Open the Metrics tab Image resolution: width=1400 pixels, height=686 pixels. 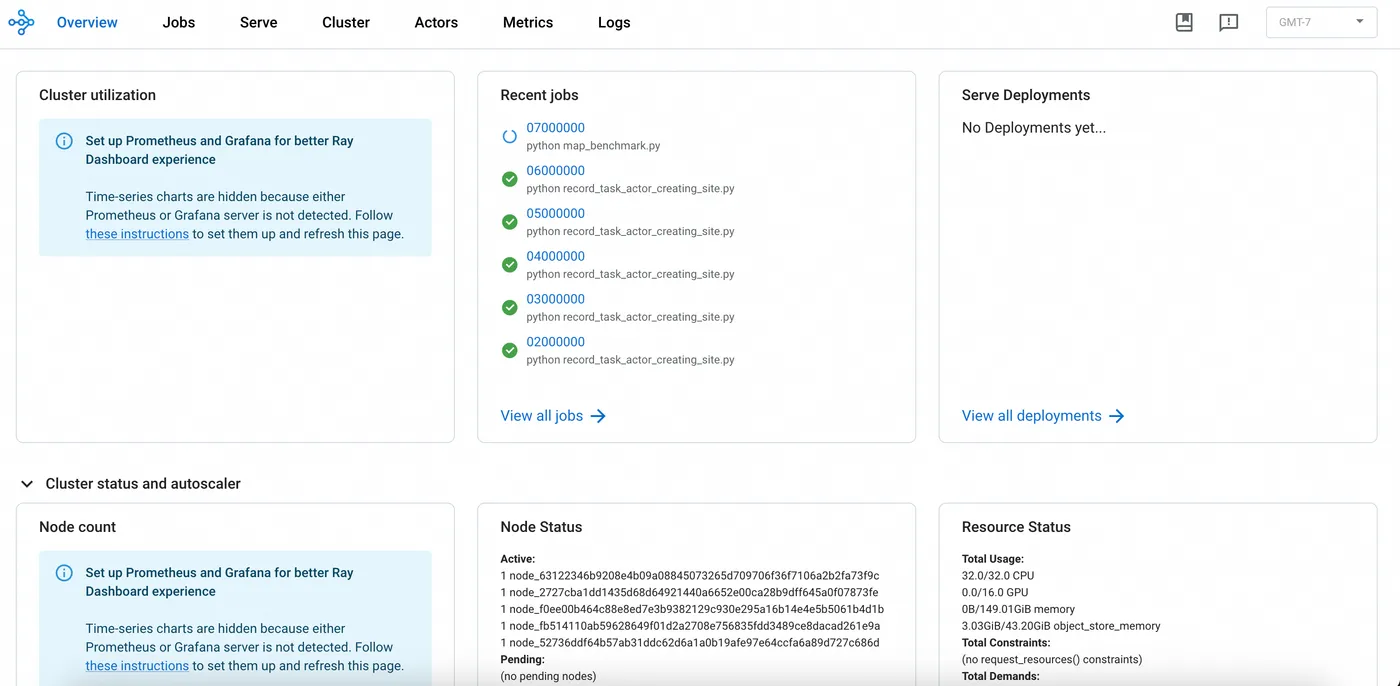(528, 22)
